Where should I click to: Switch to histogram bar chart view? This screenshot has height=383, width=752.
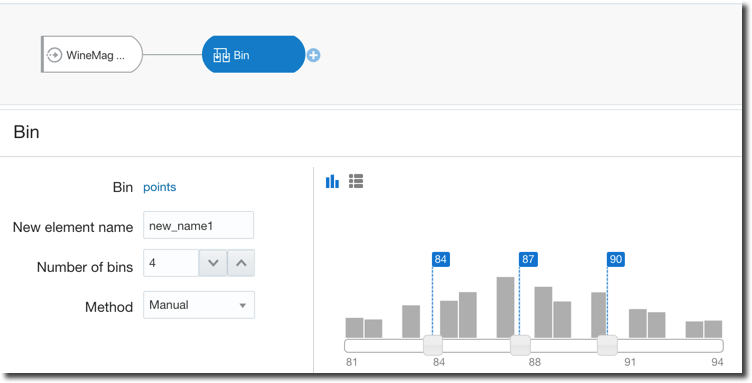(332, 181)
